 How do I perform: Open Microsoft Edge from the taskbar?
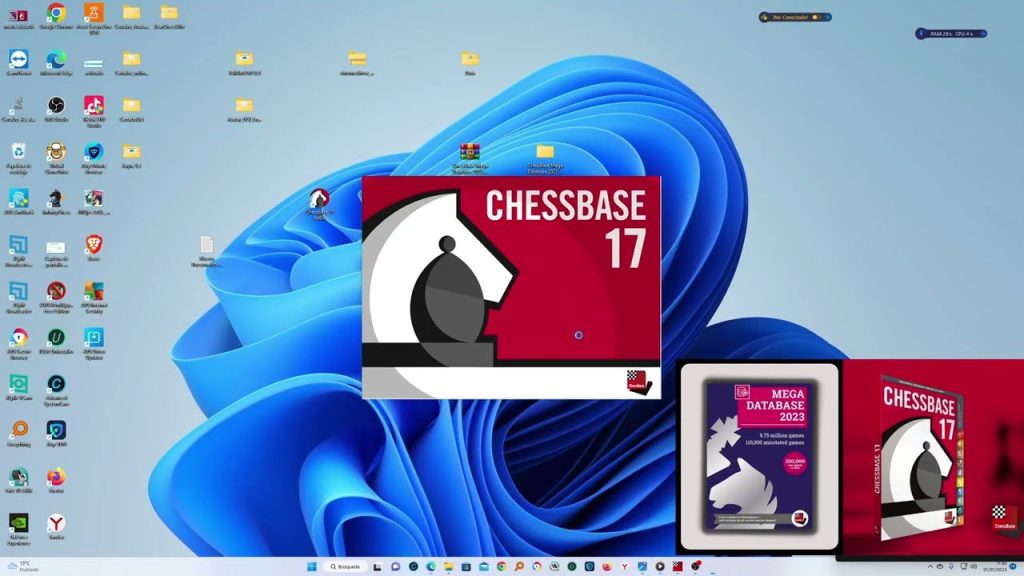pyautogui.click(x=430, y=566)
